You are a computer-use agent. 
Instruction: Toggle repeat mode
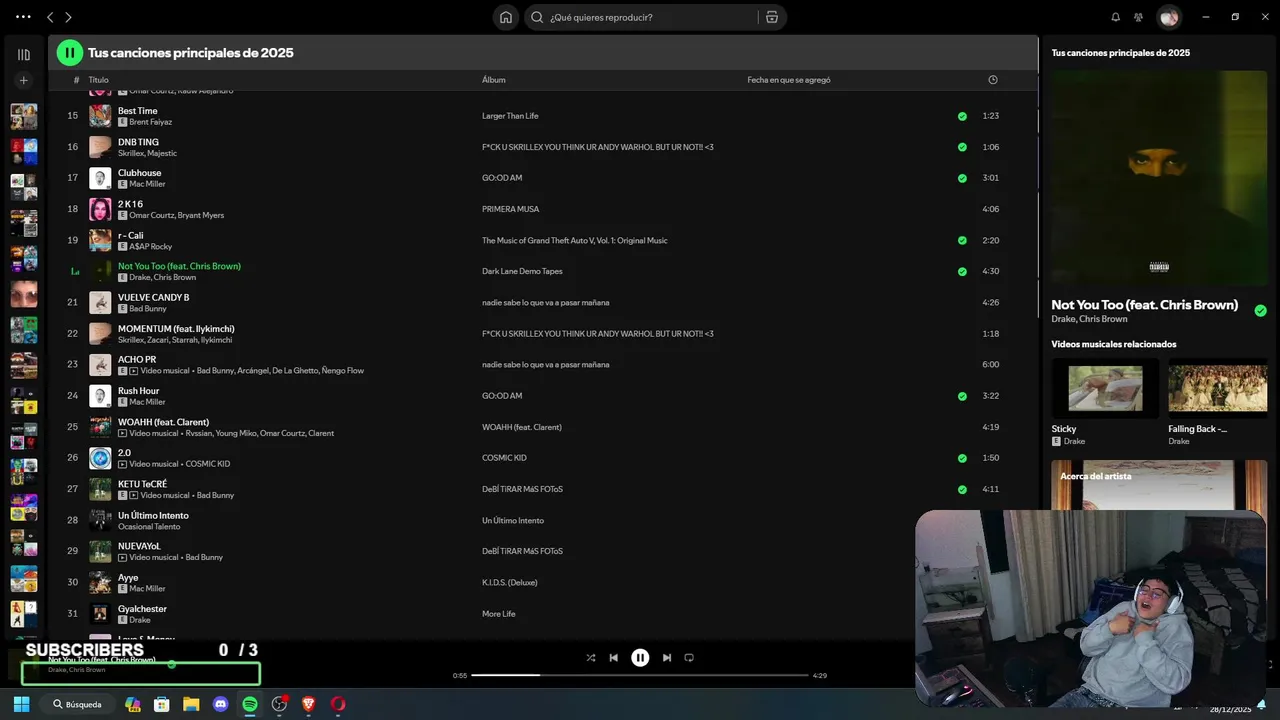pyautogui.click(x=689, y=658)
